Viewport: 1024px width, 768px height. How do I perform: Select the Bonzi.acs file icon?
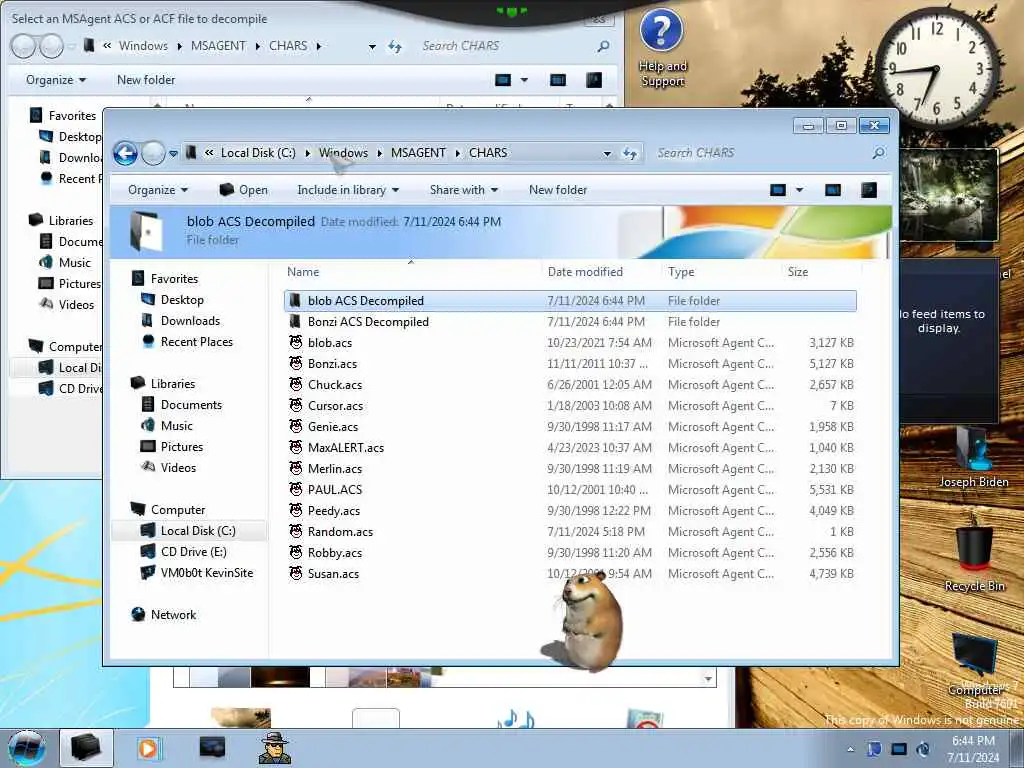(x=296, y=364)
